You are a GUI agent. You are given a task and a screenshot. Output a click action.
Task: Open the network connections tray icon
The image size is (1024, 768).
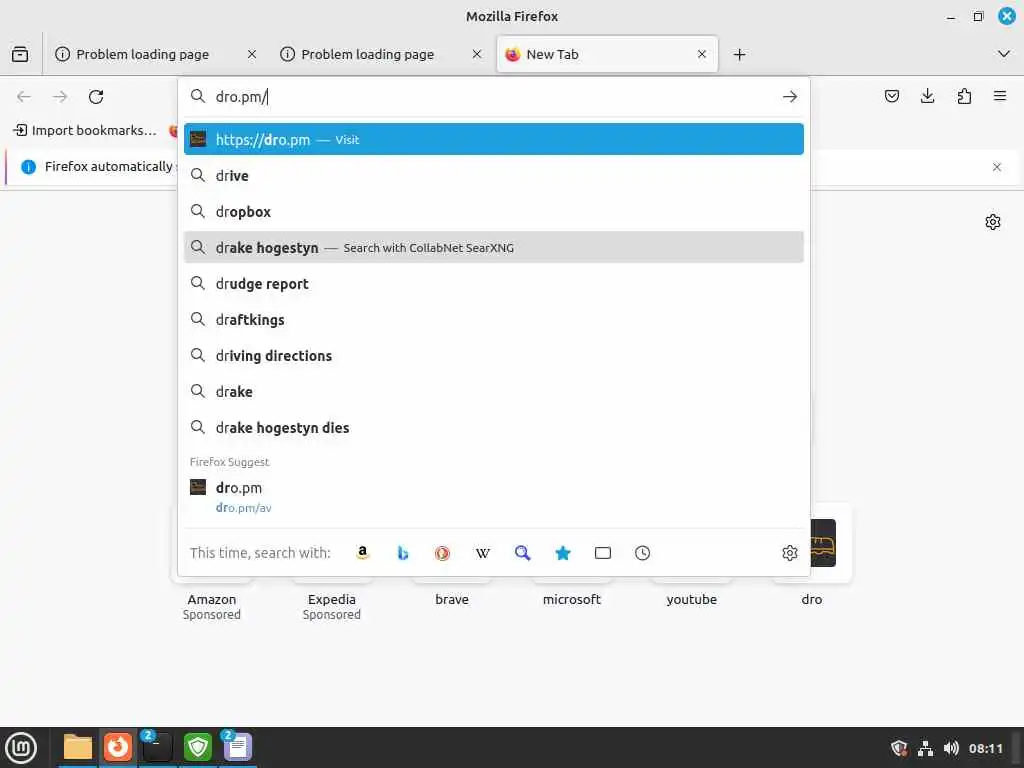pos(925,748)
